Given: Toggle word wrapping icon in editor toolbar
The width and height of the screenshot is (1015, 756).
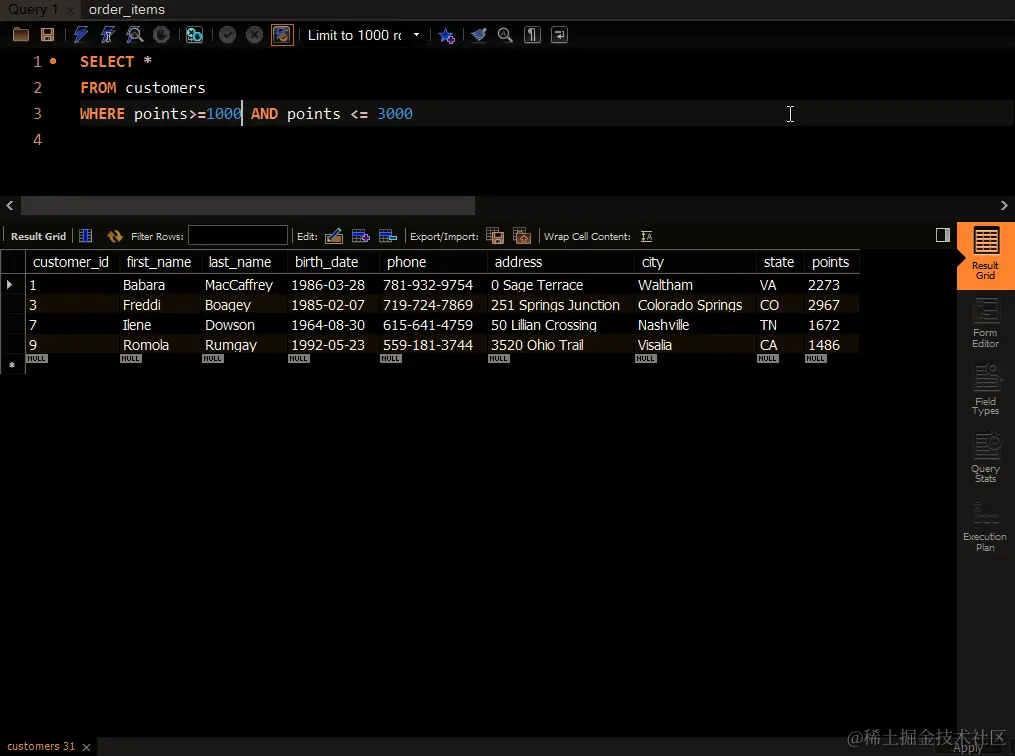Looking at the screenshot, I should click(559, 35).
